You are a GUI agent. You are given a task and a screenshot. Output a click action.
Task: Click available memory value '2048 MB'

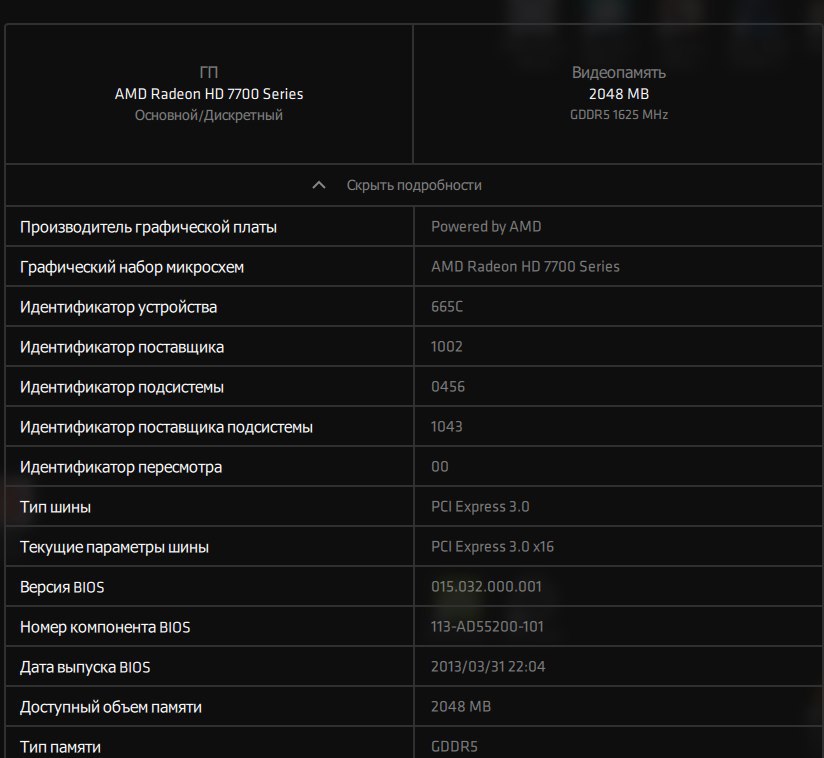461,706
